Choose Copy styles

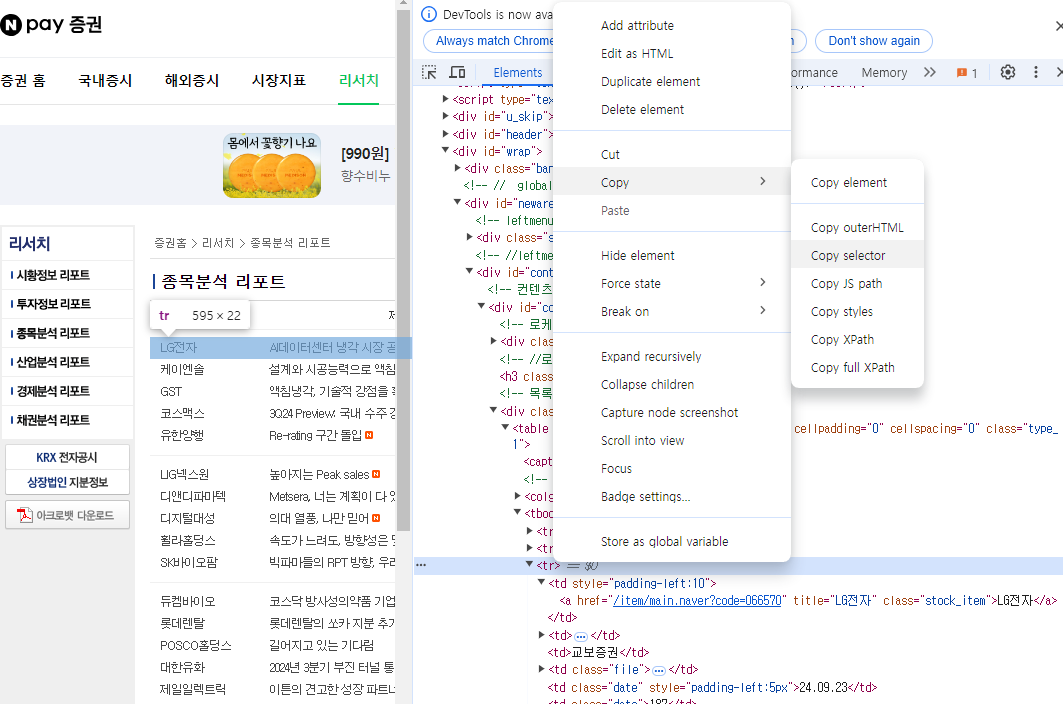point(857,312)
